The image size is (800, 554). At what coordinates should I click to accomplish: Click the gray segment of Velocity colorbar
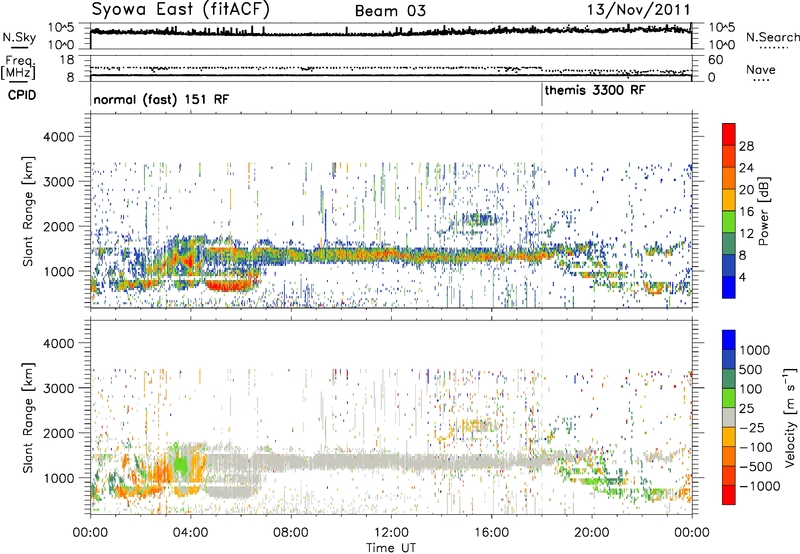click(x=729, y=418)
